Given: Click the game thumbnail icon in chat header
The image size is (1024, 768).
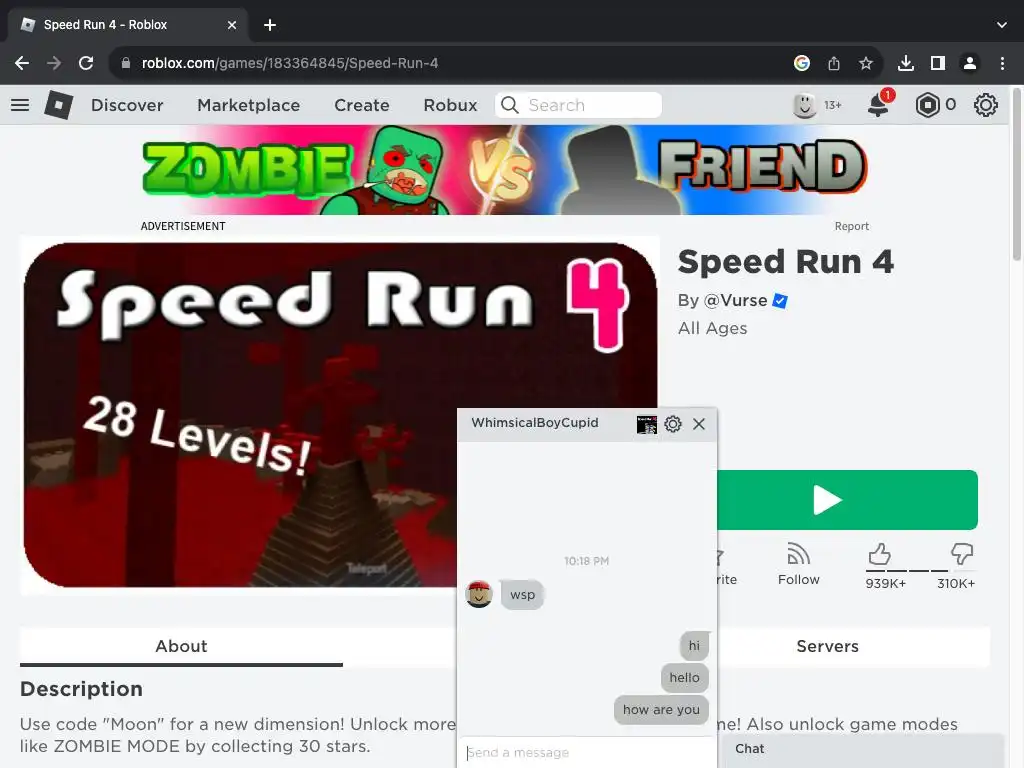Looking at the screenshot, I should tap(647, 424).
